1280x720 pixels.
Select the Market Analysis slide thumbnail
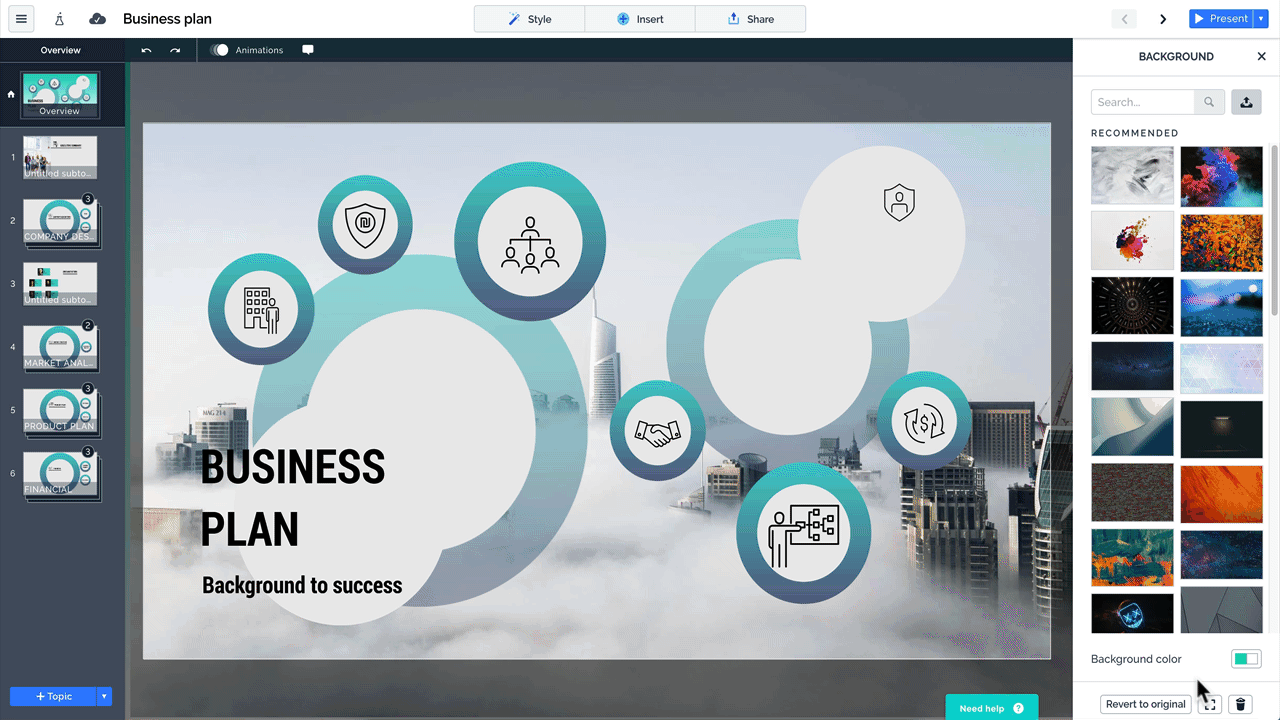(x=60, y=347)
